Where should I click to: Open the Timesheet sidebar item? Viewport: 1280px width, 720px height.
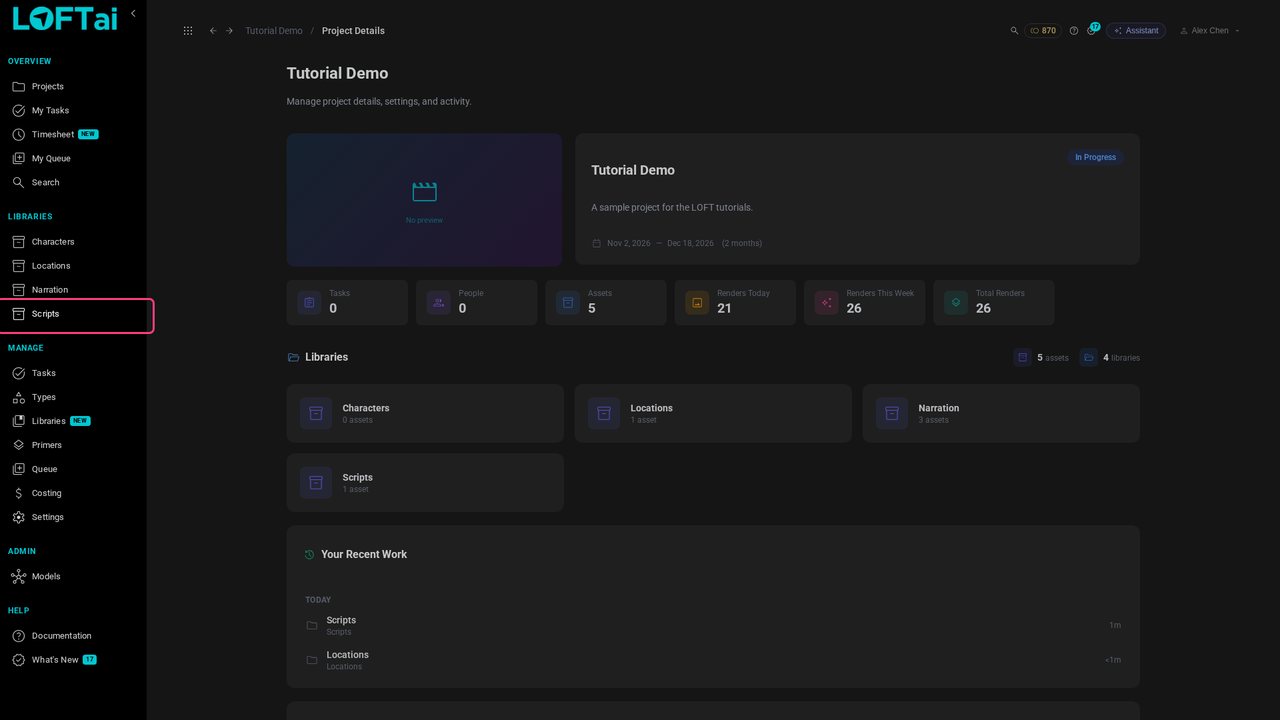tap(73, 134)
